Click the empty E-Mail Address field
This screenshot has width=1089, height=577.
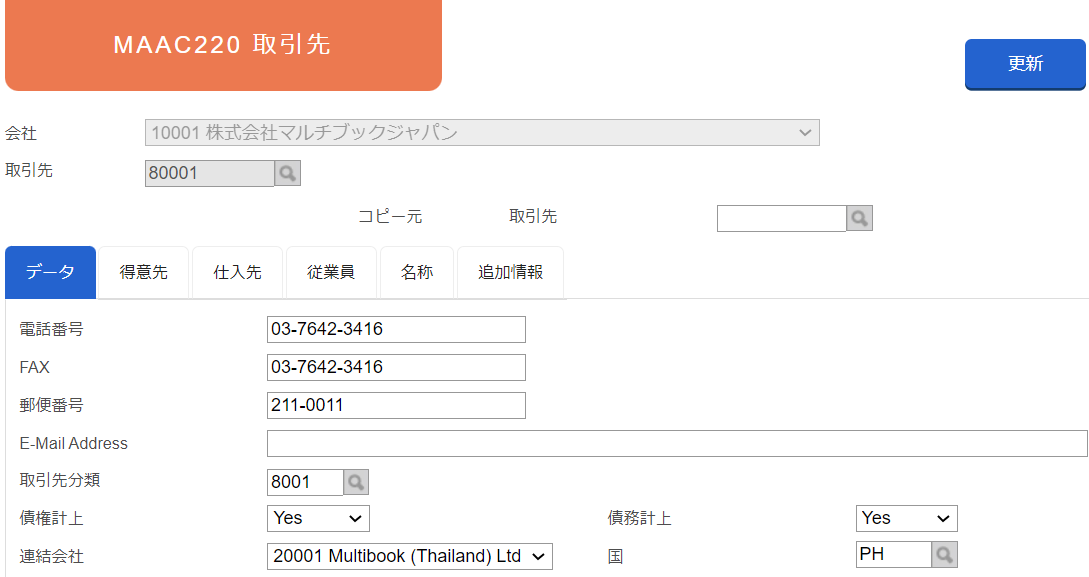click(x=677, y=444)
